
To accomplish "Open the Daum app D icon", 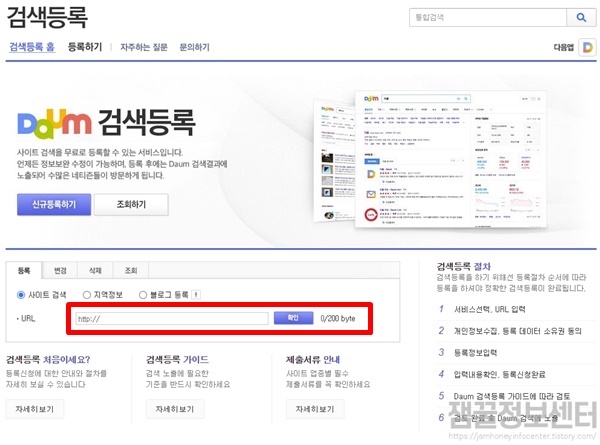I will [587, 47].
